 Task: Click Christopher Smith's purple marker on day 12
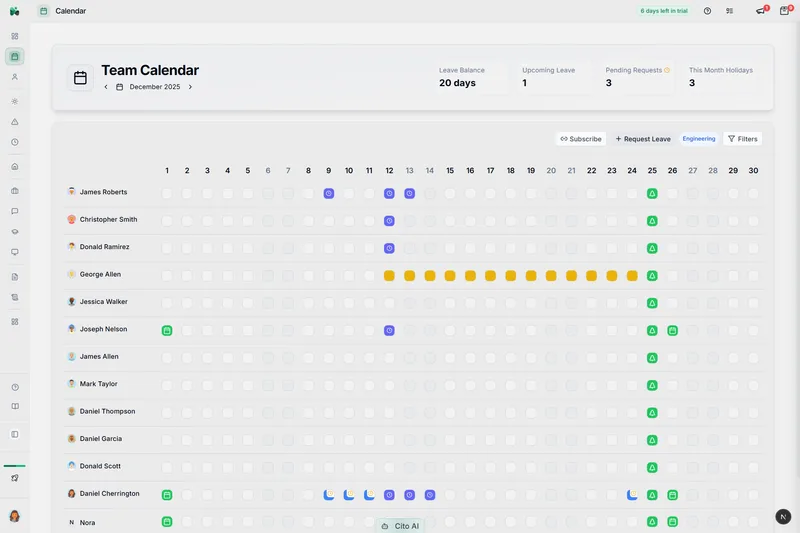pos(389,221)
